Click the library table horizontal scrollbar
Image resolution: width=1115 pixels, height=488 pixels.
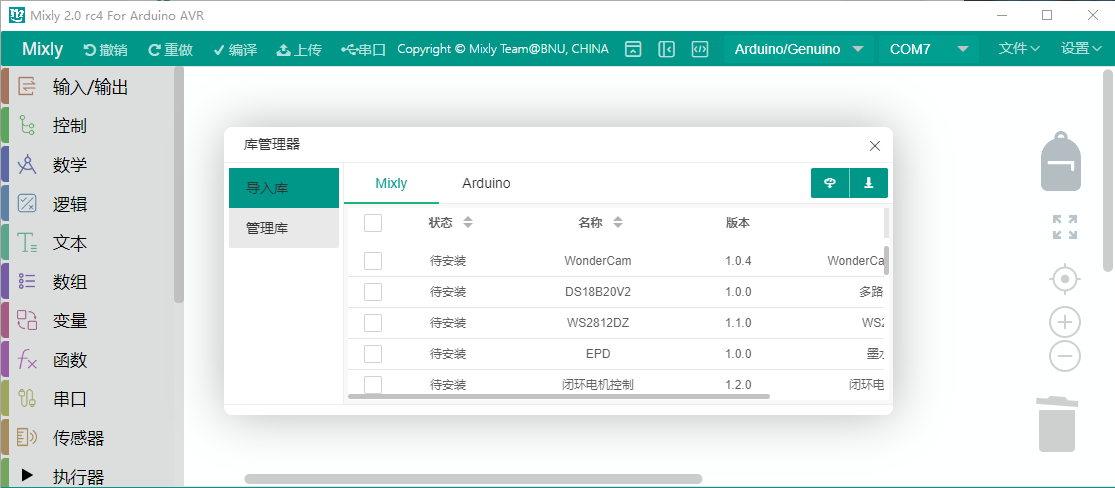click(559, 396)
